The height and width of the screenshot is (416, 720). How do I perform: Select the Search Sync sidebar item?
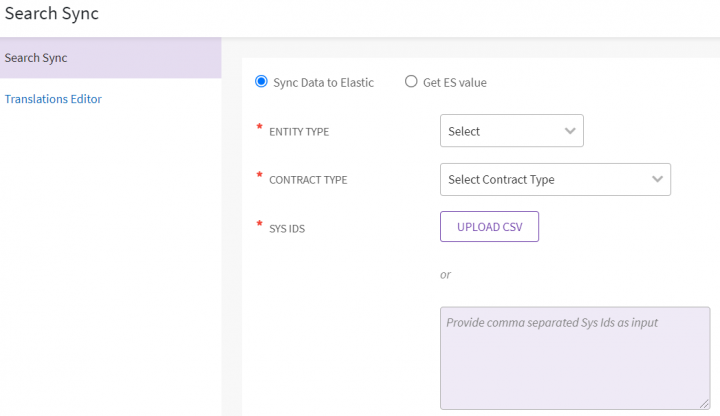point(36,58)
